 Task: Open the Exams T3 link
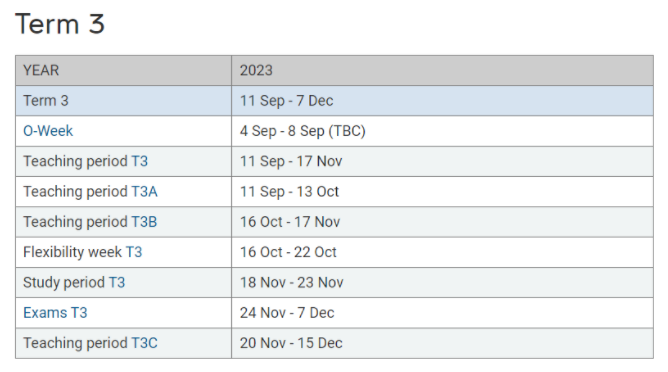click(x=55, y=313)
